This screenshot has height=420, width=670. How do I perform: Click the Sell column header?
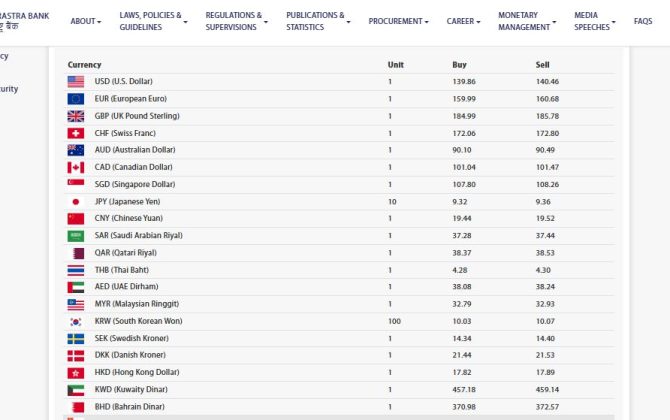[x=542, y=64]
